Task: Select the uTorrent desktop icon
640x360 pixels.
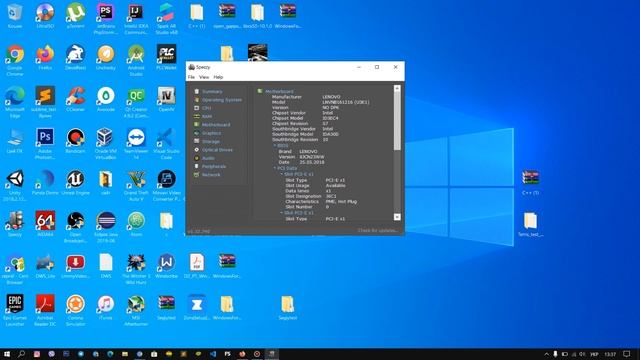Action: tap(76, 16)
